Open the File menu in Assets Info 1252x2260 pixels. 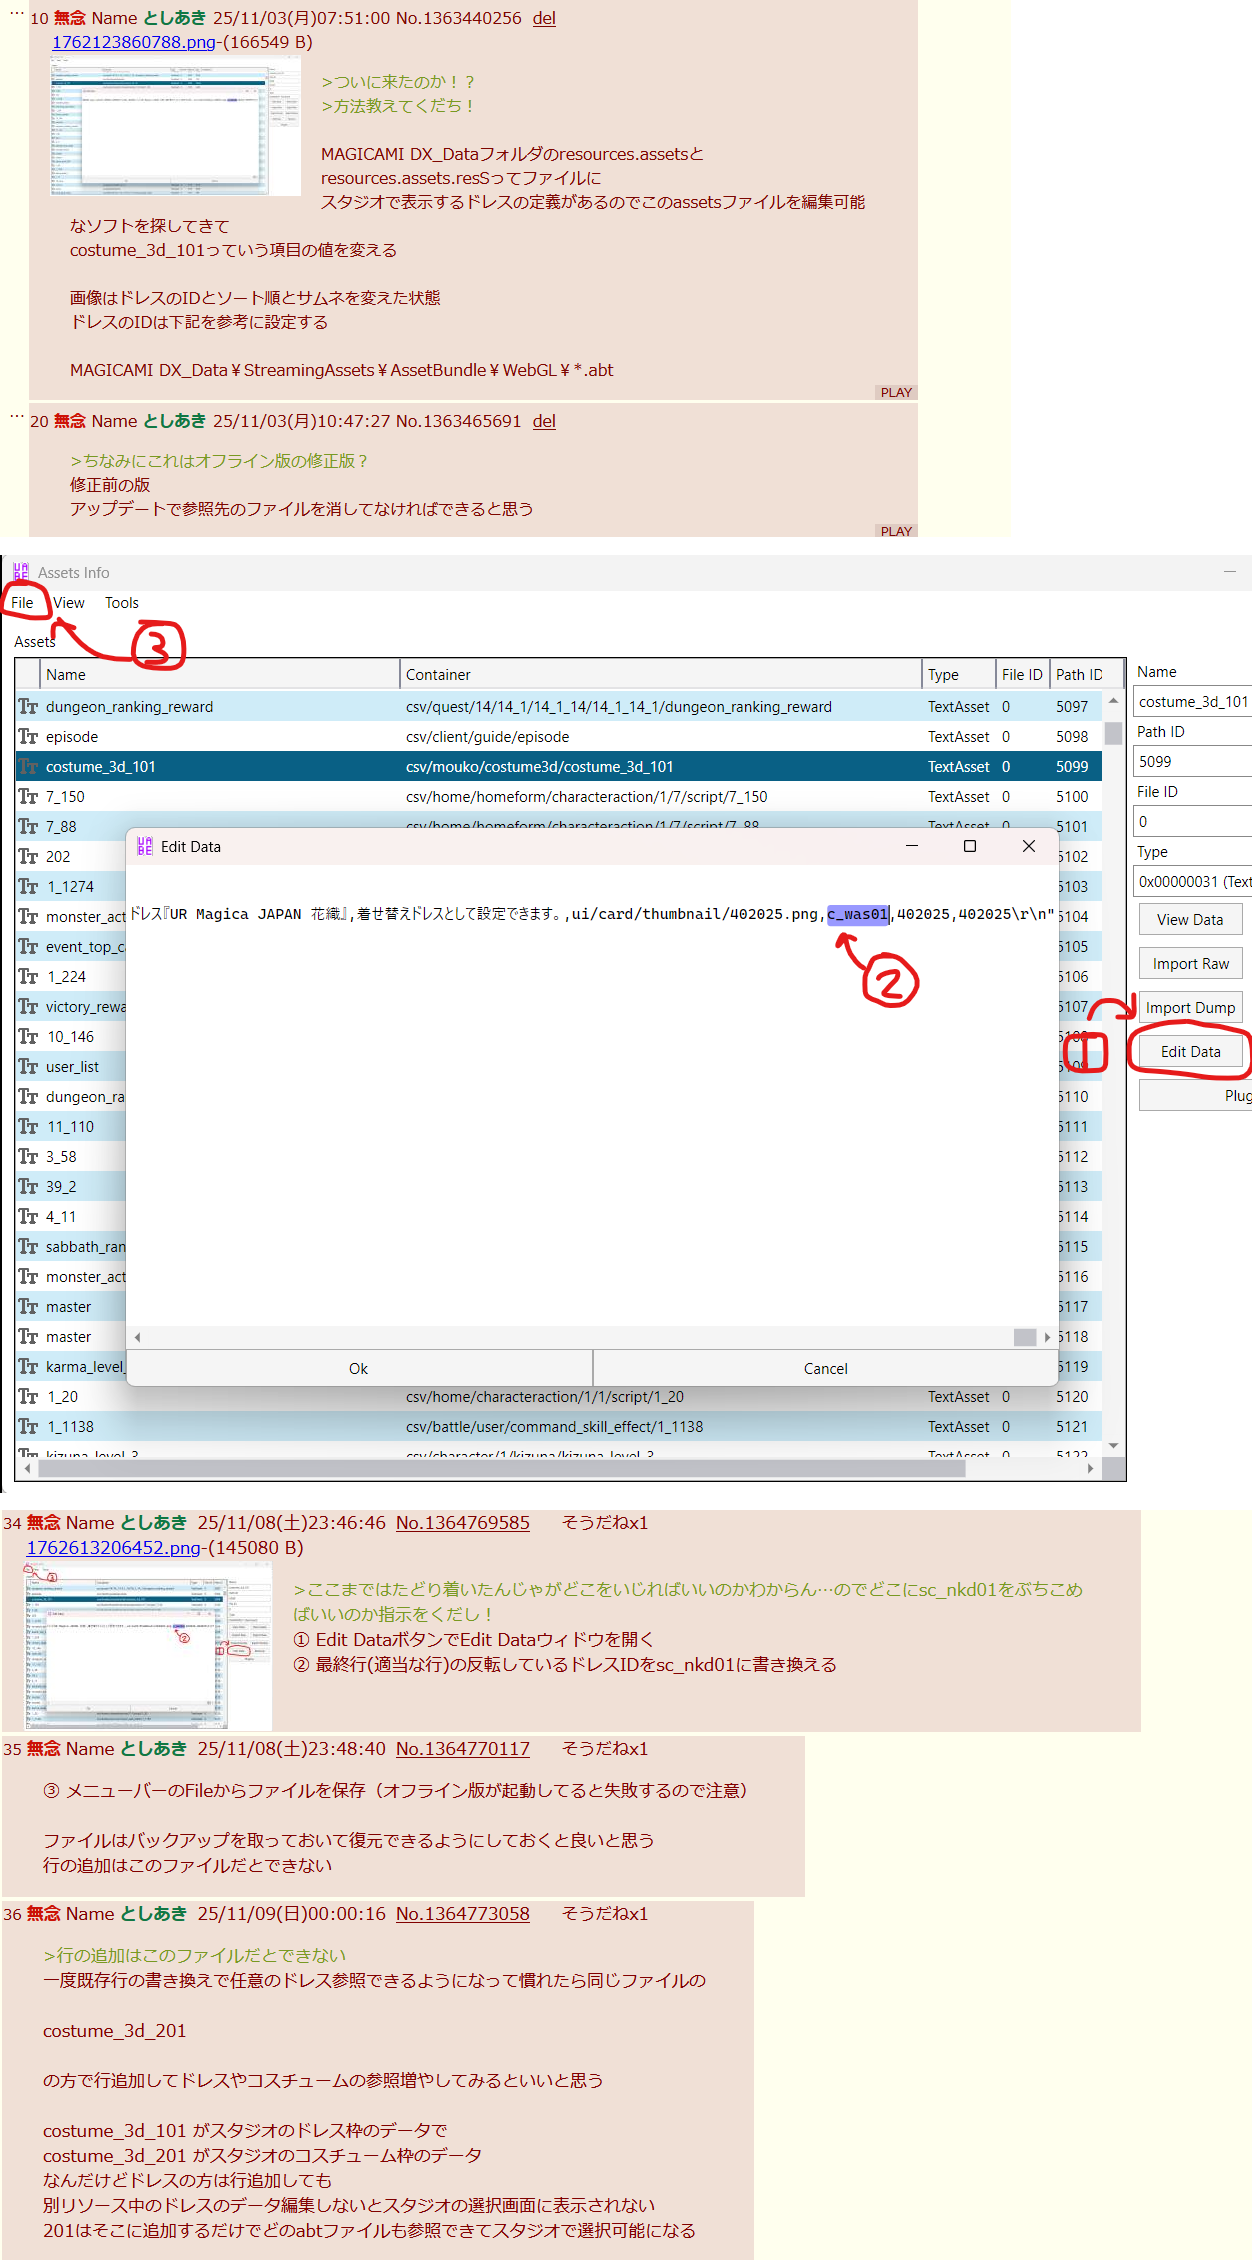point(22,603)
